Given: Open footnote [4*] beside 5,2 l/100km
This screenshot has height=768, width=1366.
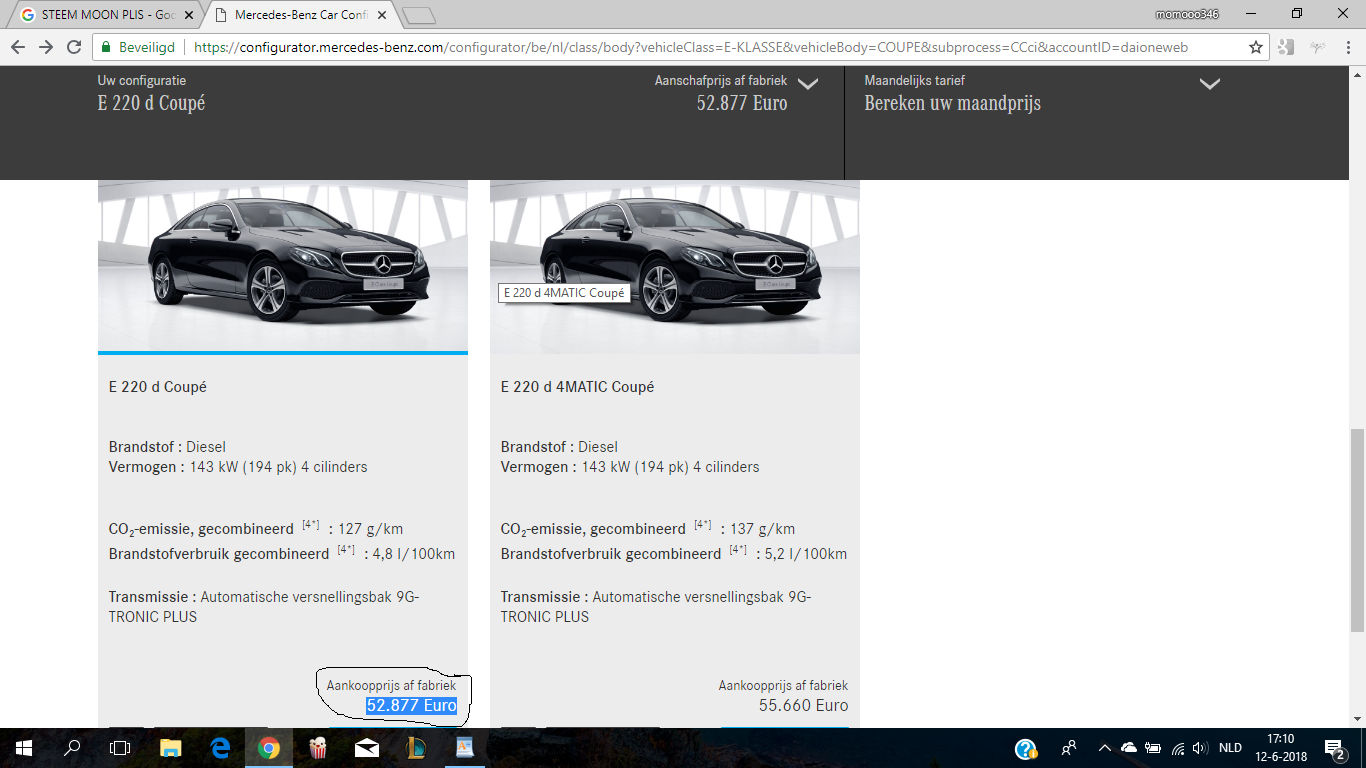Looking at the screenshot, I should [739, 549].
